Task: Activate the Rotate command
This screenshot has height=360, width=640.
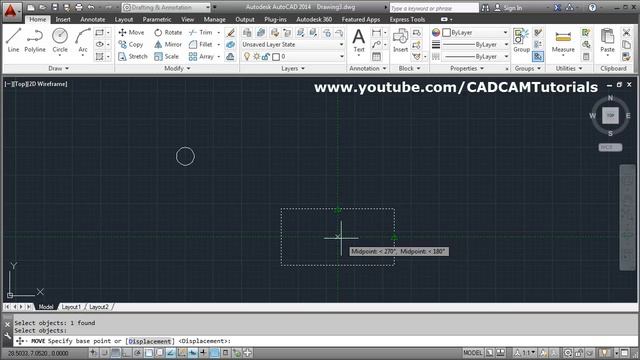Action: [168, 32]
